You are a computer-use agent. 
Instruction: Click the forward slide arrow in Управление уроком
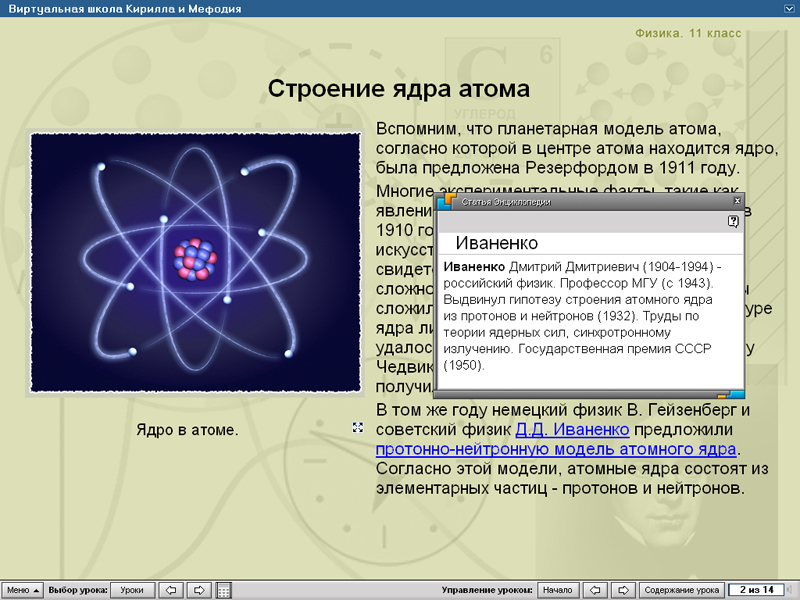tap(621, 589)
